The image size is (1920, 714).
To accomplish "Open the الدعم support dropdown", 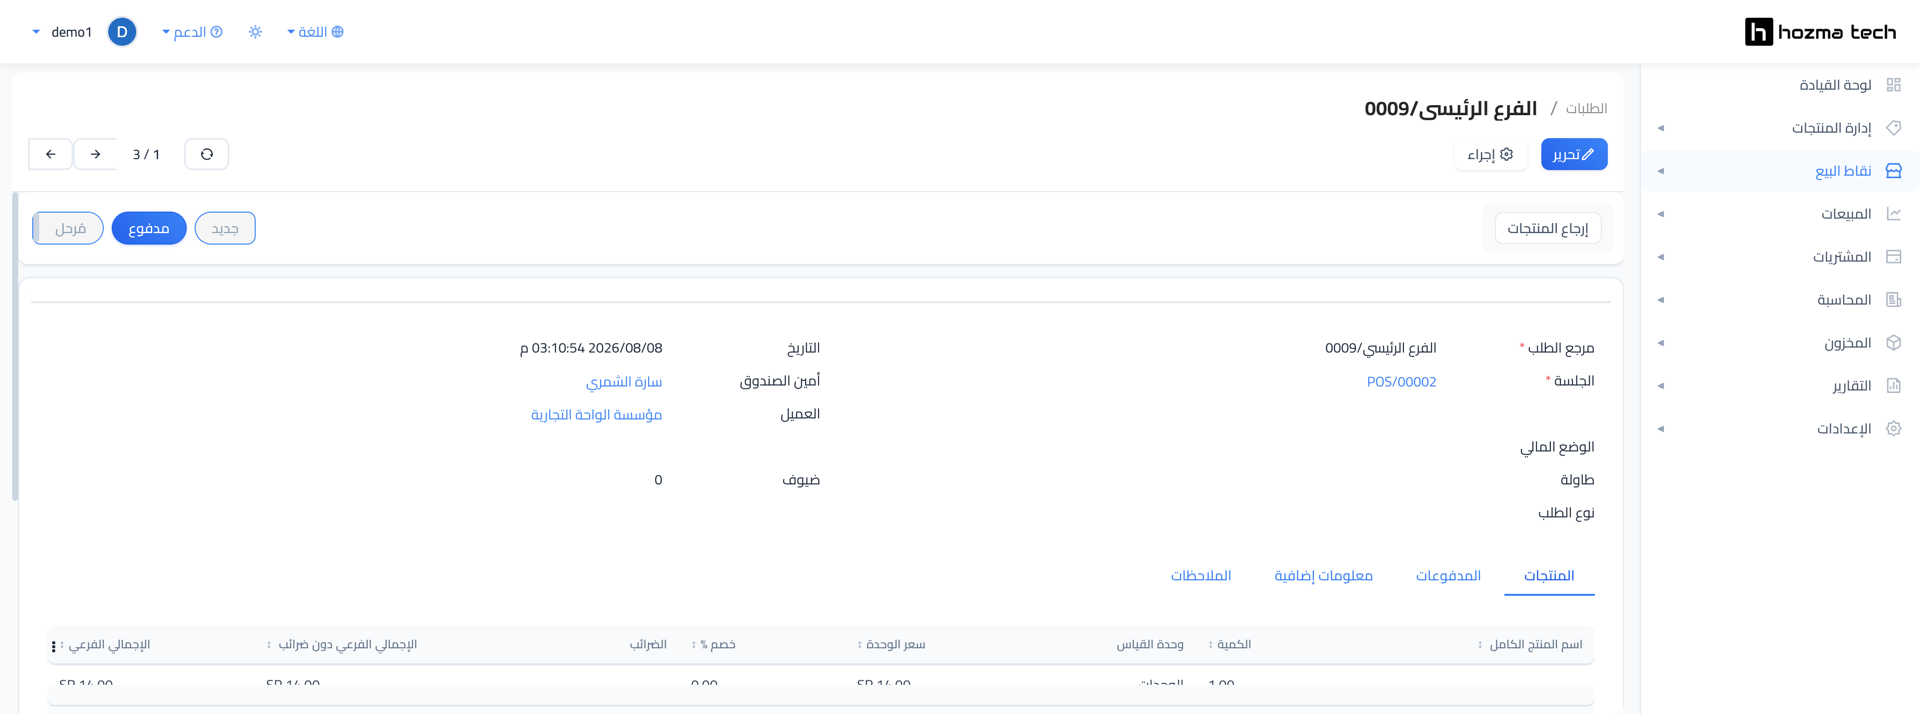I will pyautogui.click(x=192, y=32).
